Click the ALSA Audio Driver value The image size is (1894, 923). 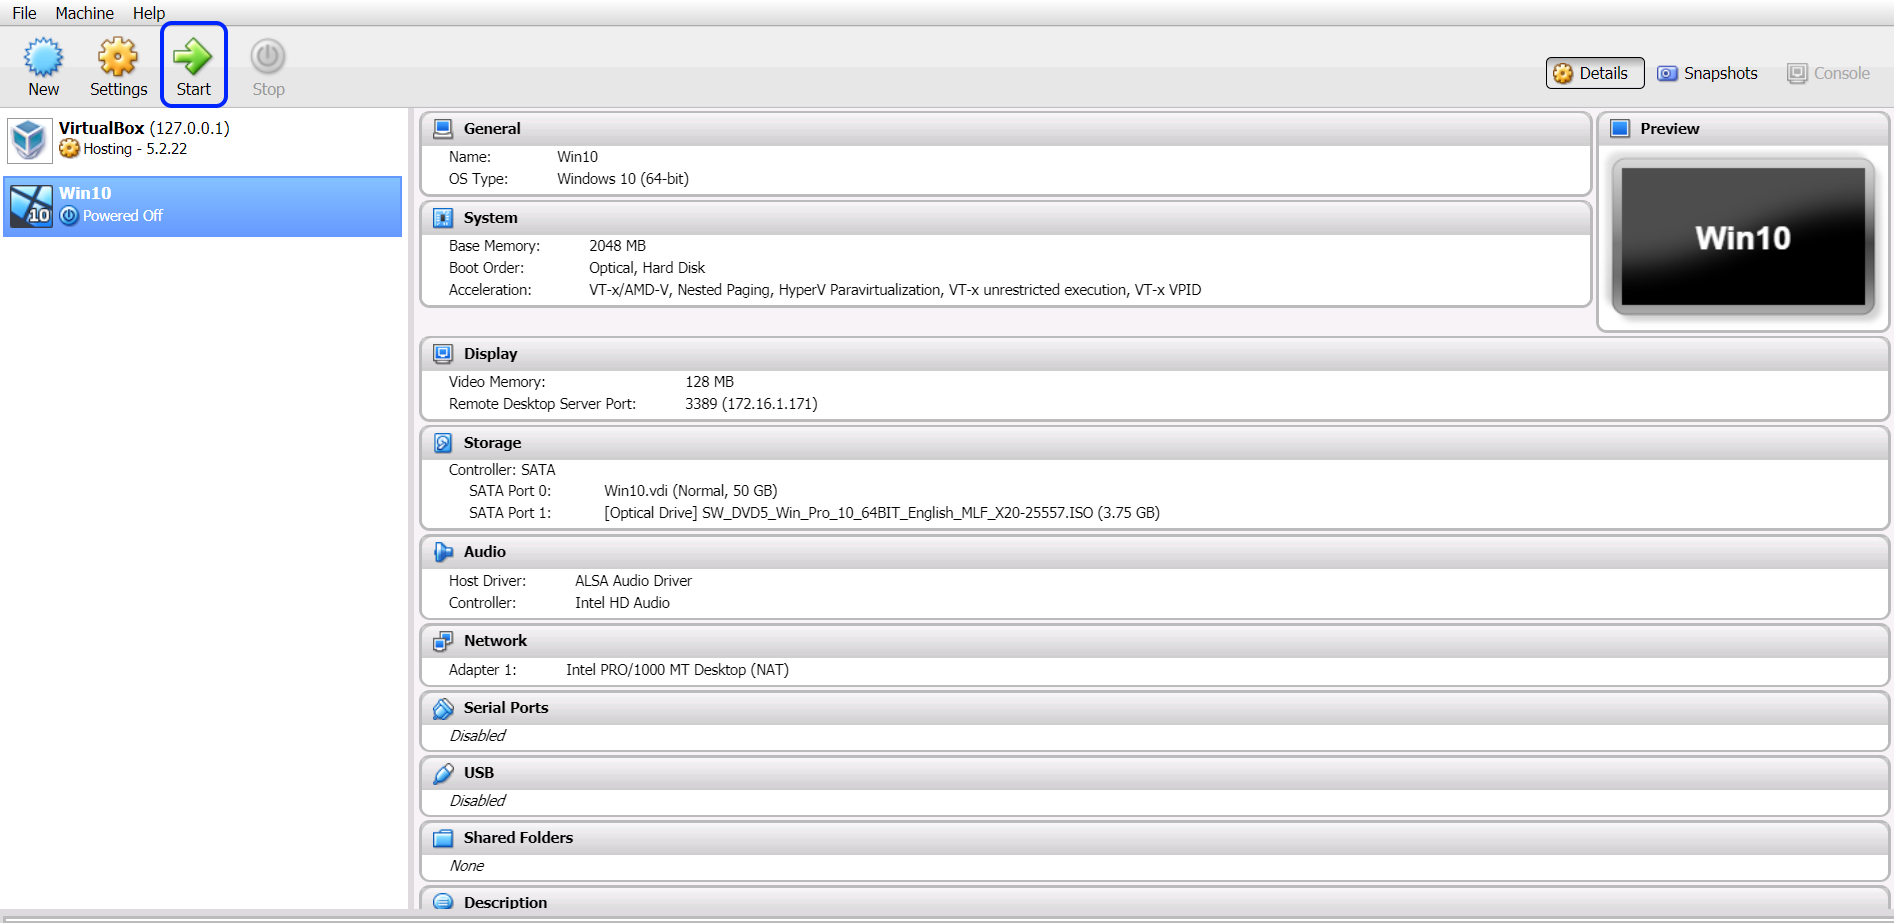633,581
